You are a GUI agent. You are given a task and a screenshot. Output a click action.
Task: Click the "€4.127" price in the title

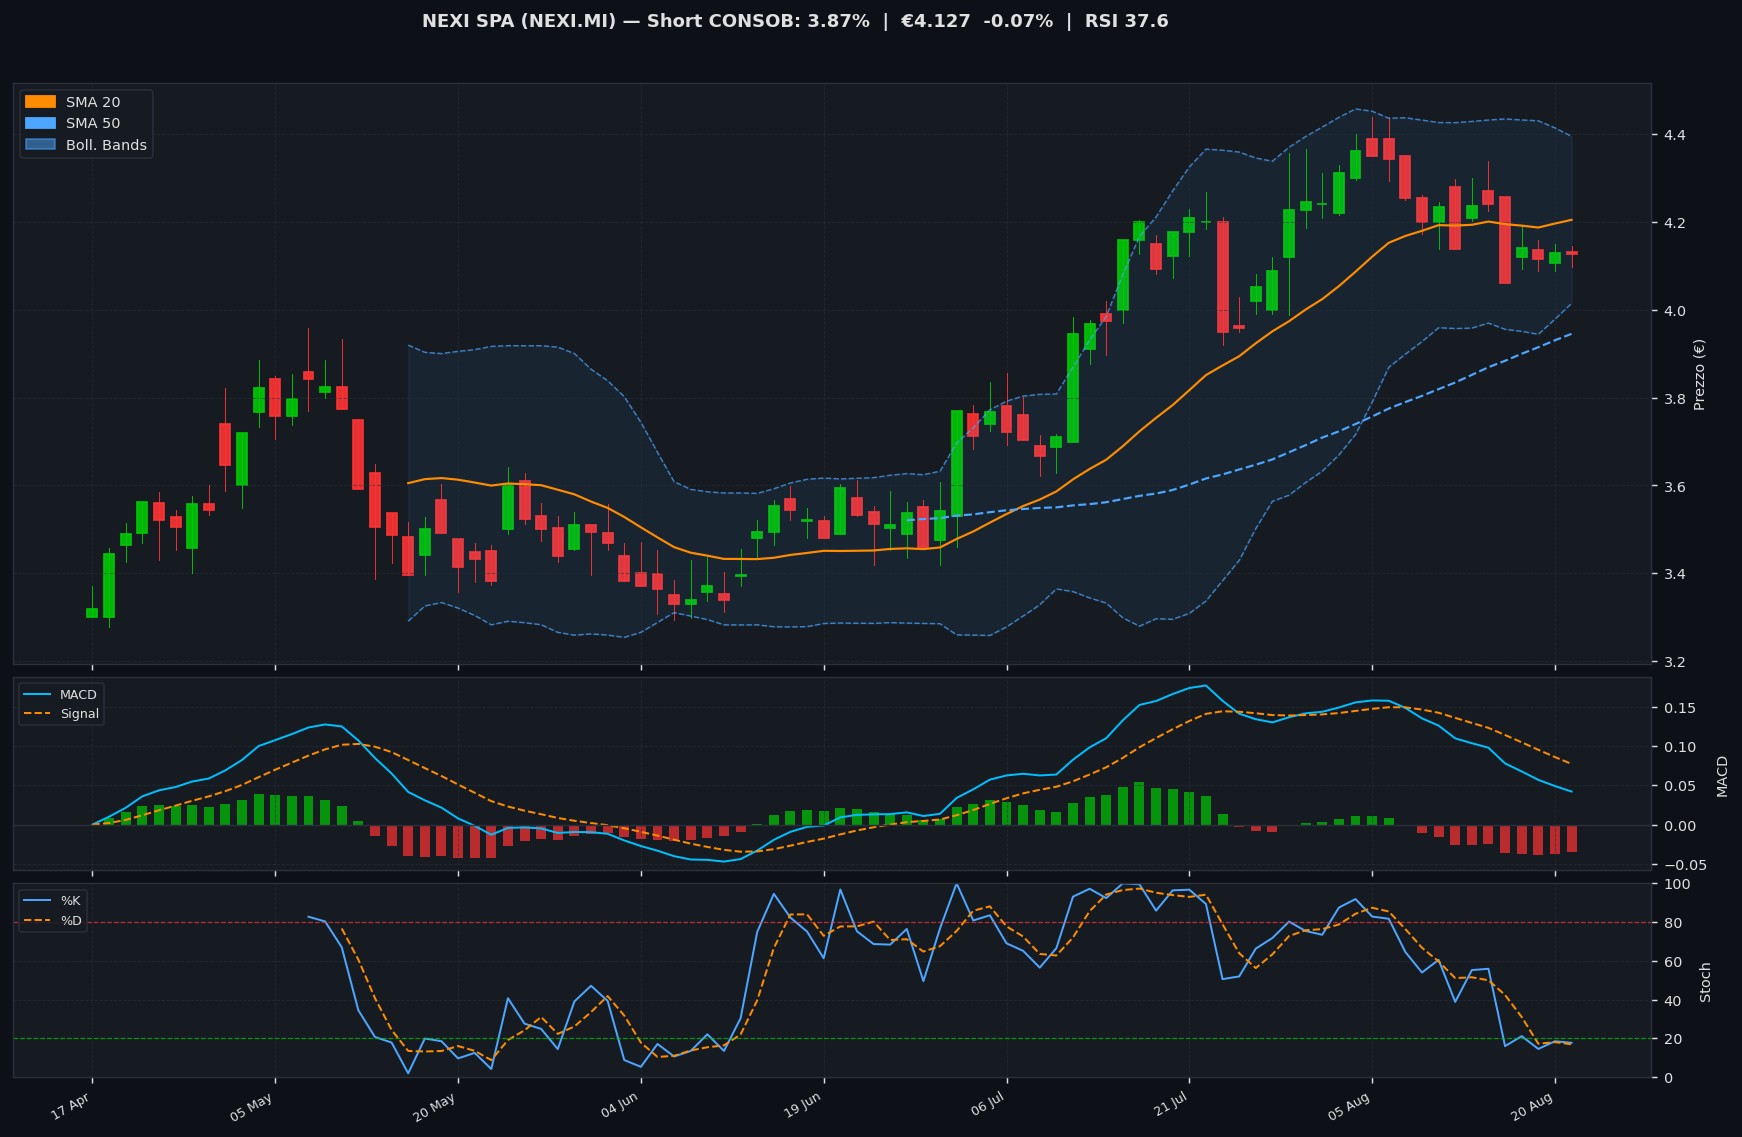click(936, 21)
